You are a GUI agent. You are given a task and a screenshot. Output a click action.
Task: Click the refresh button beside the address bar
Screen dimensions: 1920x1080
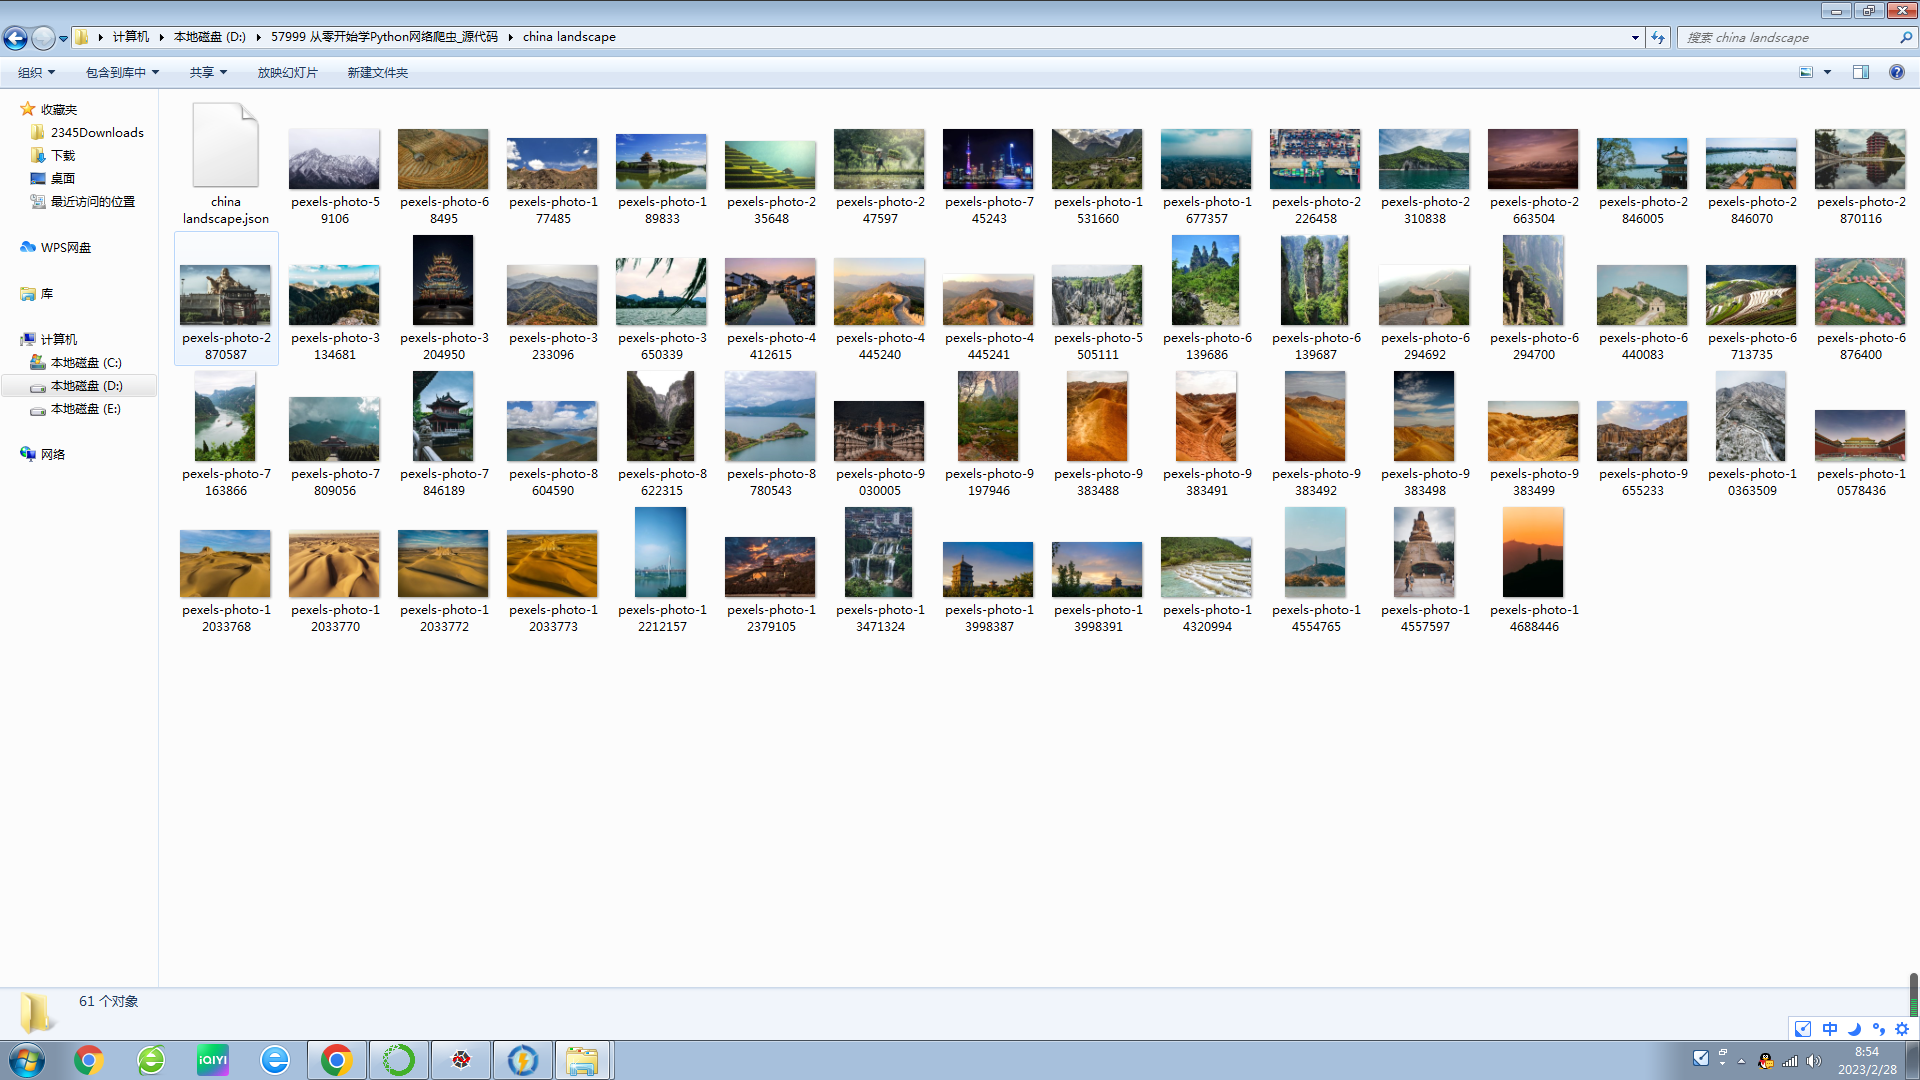(1658, 38)
